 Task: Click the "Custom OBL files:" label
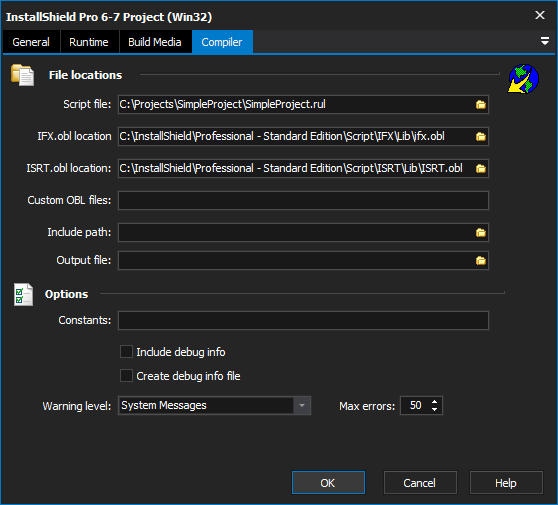(x=69, y=200)
